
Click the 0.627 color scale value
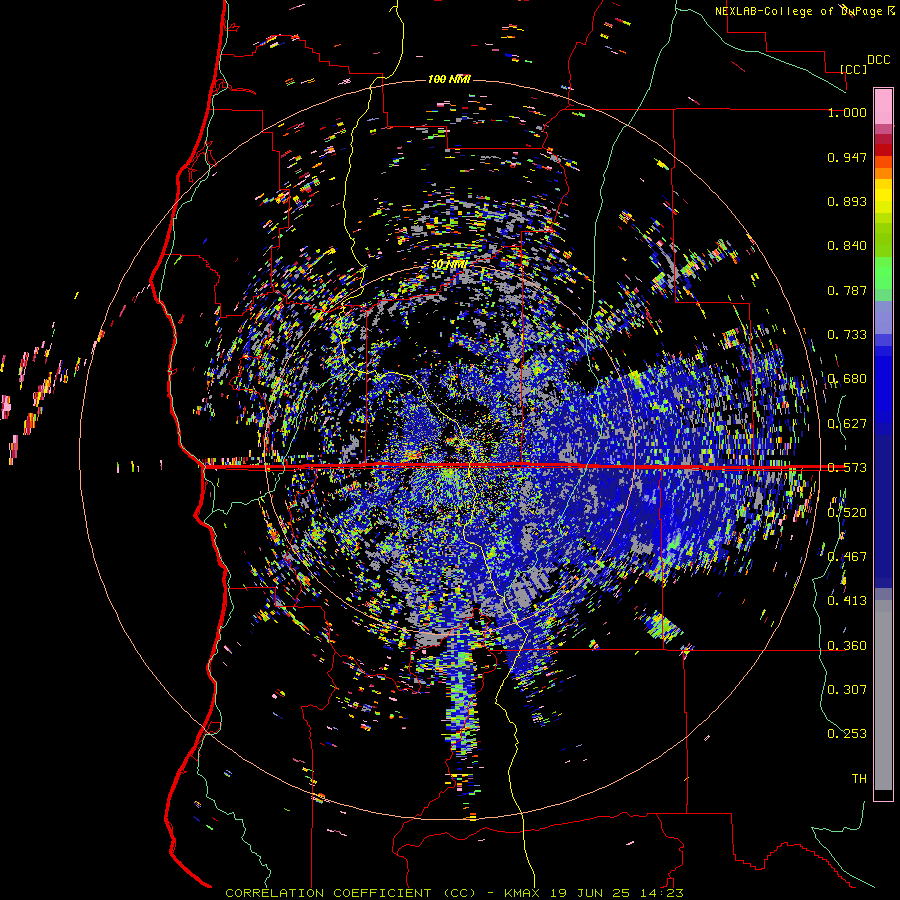[847, 424]
